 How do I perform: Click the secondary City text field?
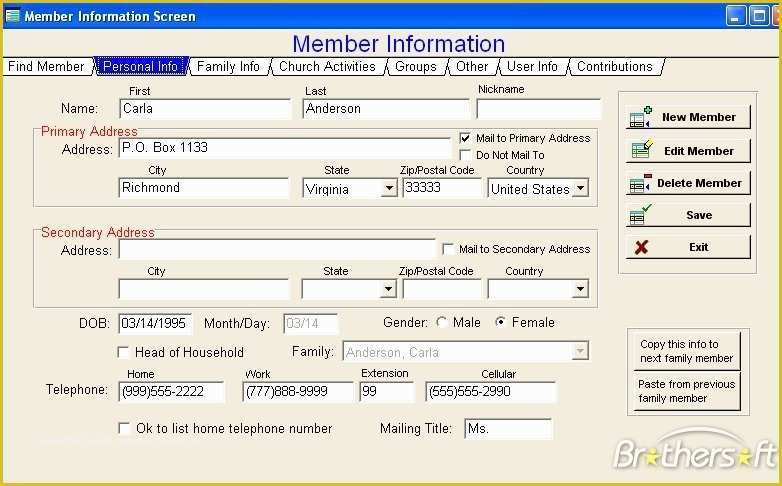coord(203,289)
